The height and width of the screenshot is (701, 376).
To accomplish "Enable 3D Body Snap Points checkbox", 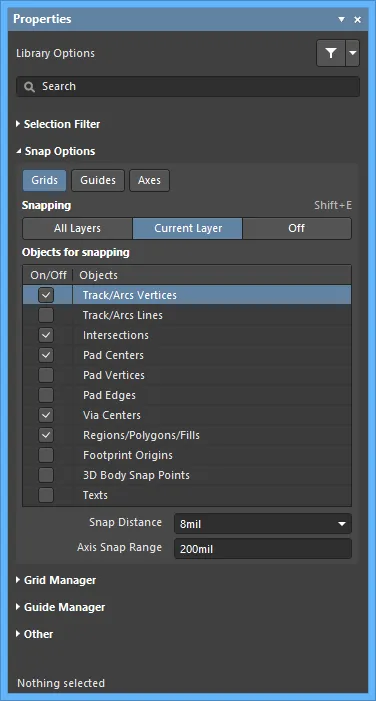I will [46, 475].
